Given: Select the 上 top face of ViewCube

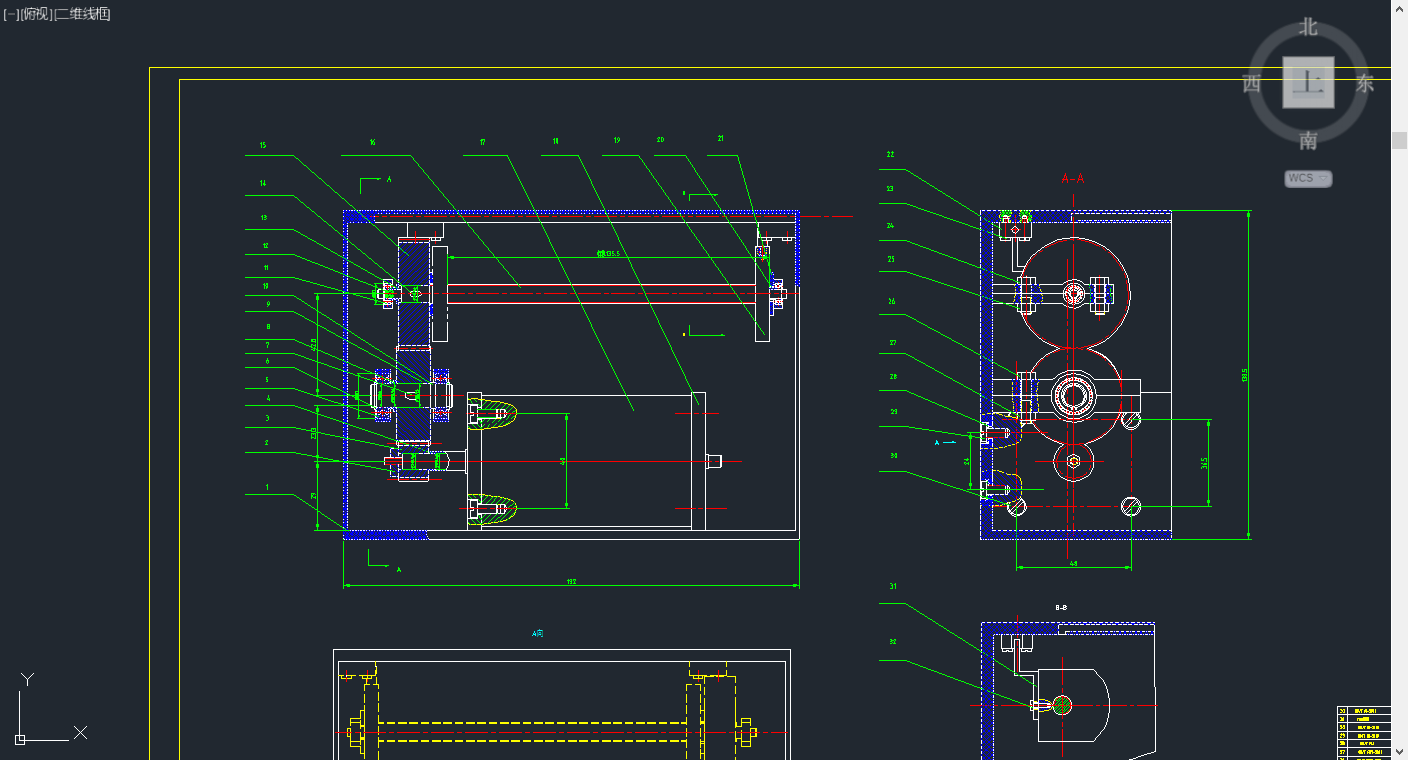Looking at the screenshot, I should click(1308, 83).
